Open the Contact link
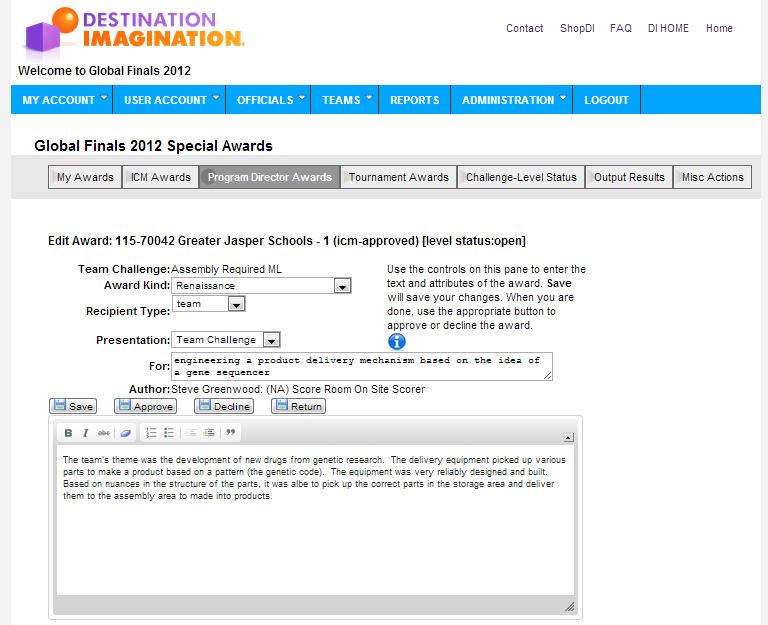Screen dimensions: 768x625 pos(525,28)
